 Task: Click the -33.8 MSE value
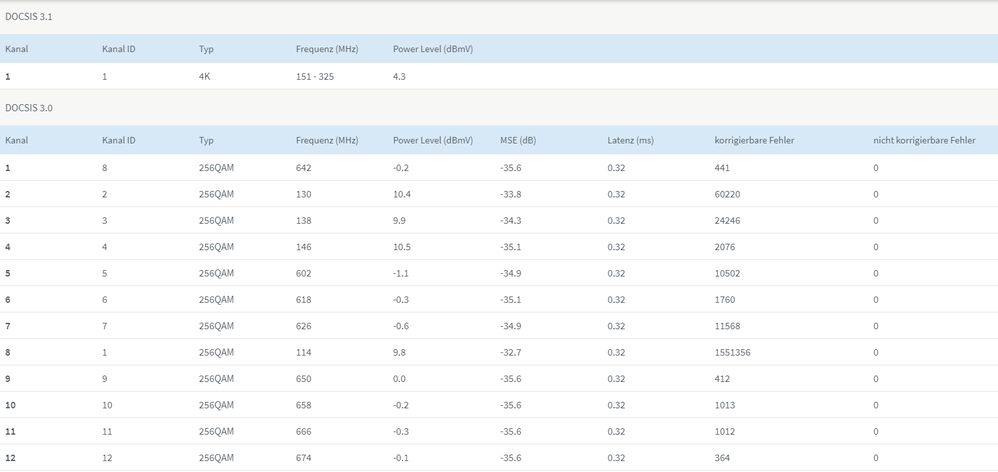click(510, 194)
